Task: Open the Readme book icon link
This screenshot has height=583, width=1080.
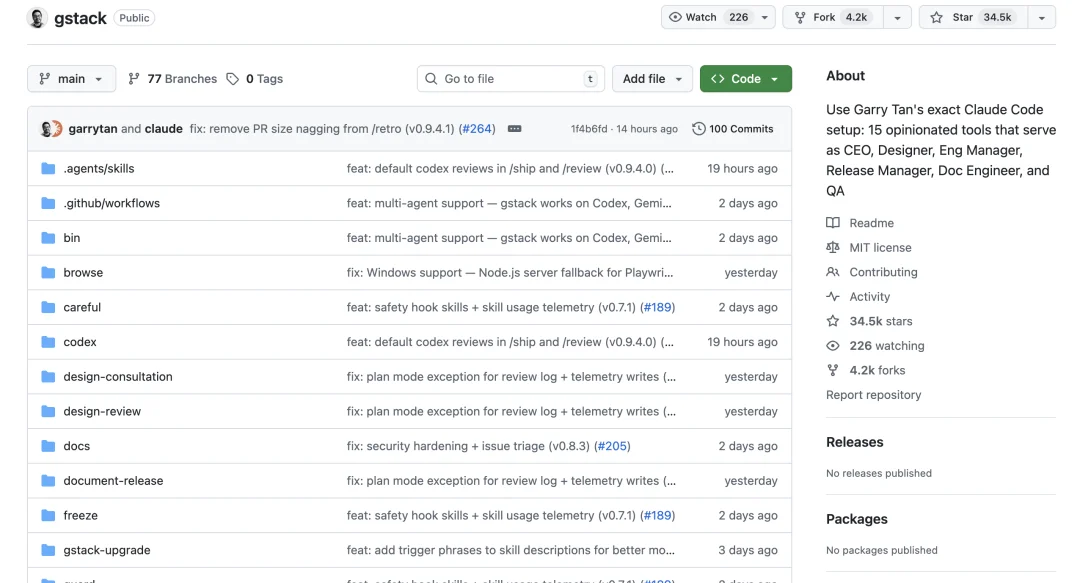Action: tap(833, 223)
